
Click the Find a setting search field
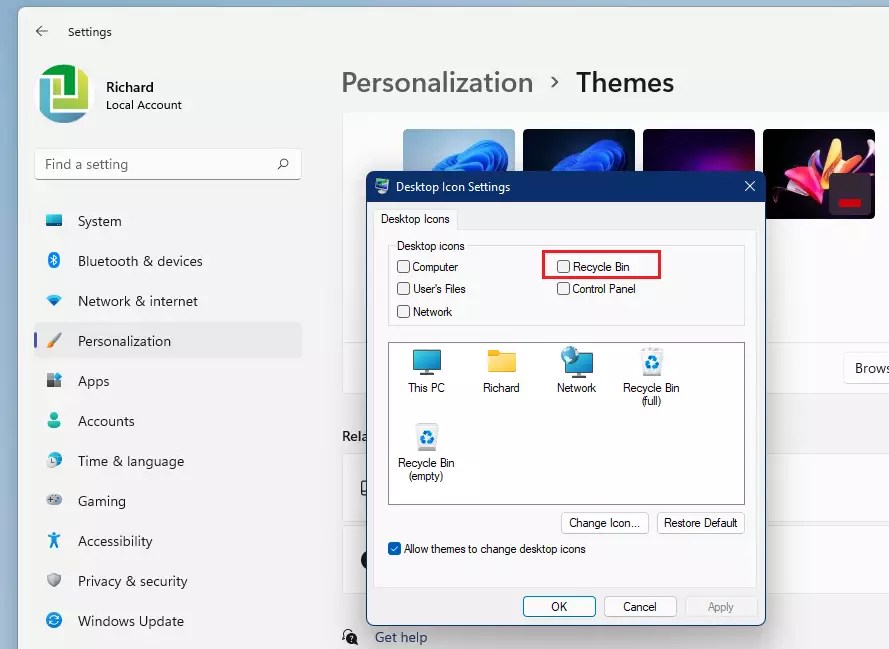coord(167,164)
